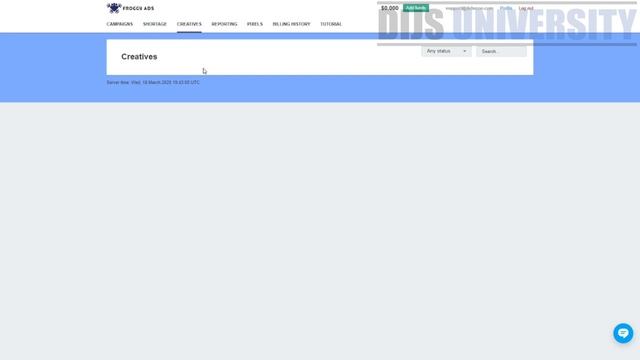The width and height of the screenshot is (640, 360).
Task: Click into the Search field
Action: click(x=501, y=51)
